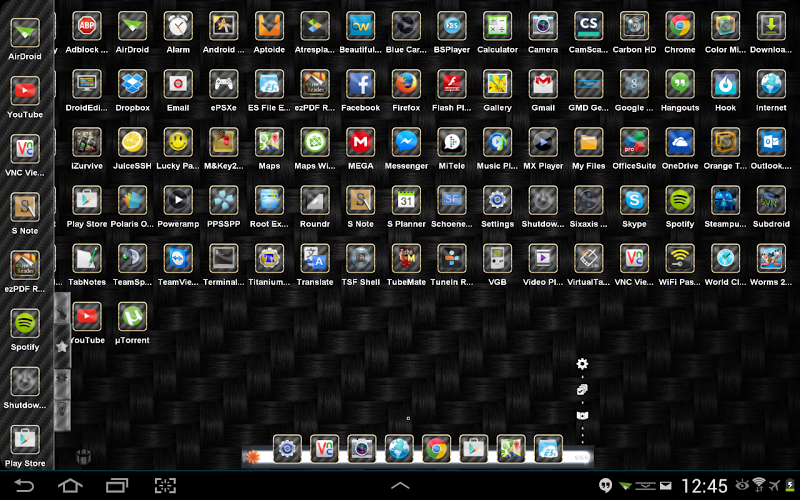Select the lightbulb tab on side panel
The image size is (800, 500).
(x=62, y=411)
